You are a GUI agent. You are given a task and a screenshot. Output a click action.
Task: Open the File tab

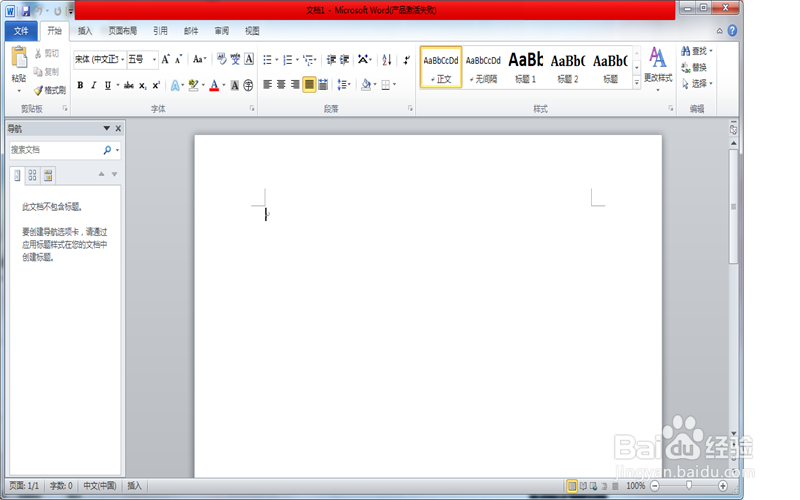pyautogui.click(x=21, y=31)
